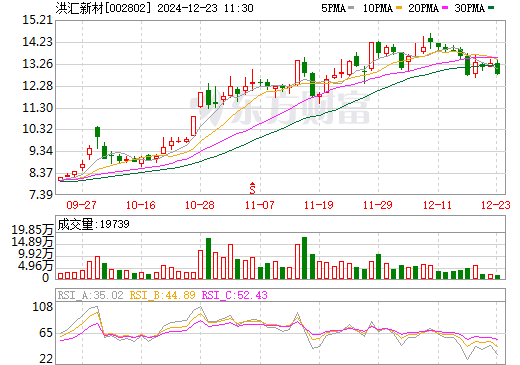Click the 9.92万 volume axis label
The height and width of the screenshot is (365, 520).
point(36,254)
